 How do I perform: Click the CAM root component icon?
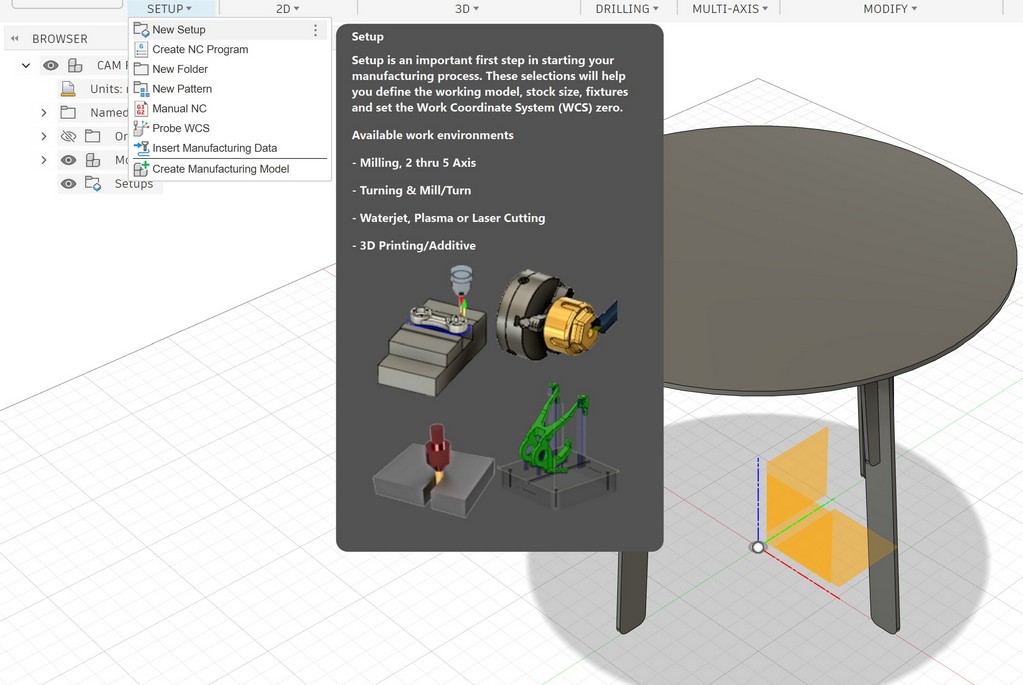pos(76,65)
